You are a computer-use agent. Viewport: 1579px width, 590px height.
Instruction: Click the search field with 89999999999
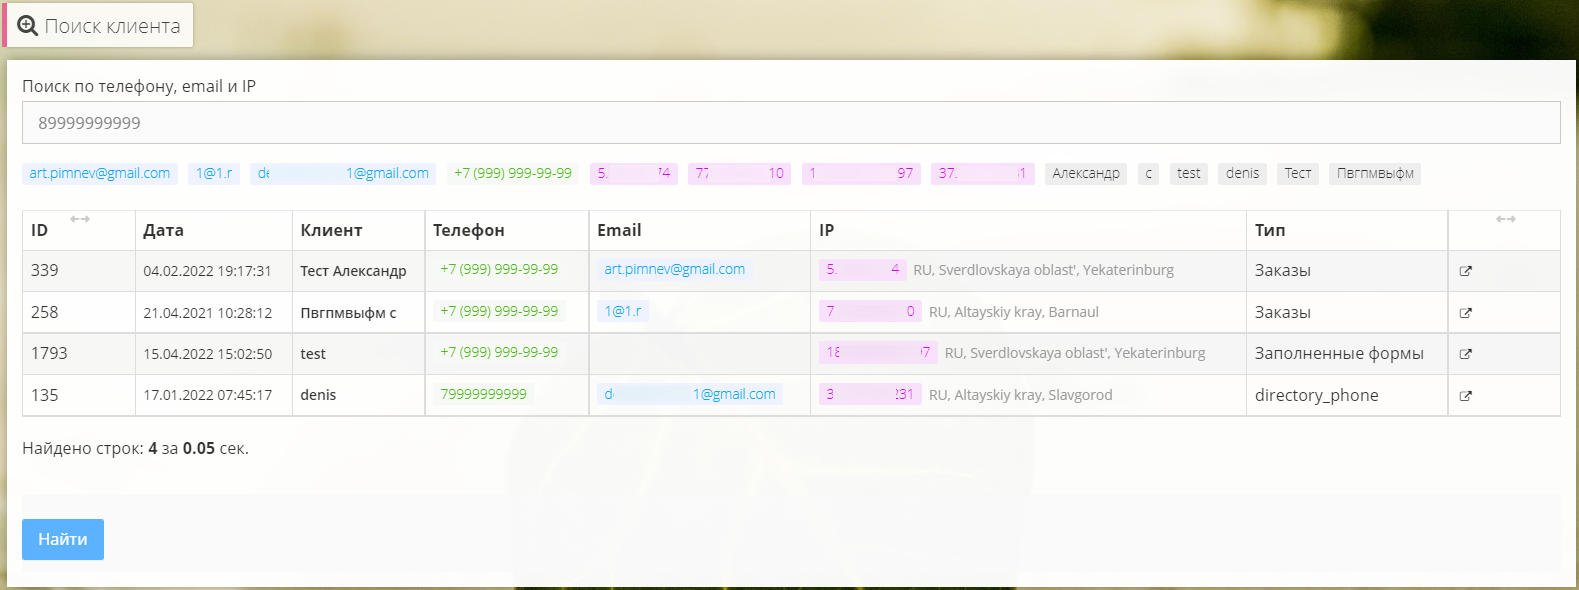790,123
